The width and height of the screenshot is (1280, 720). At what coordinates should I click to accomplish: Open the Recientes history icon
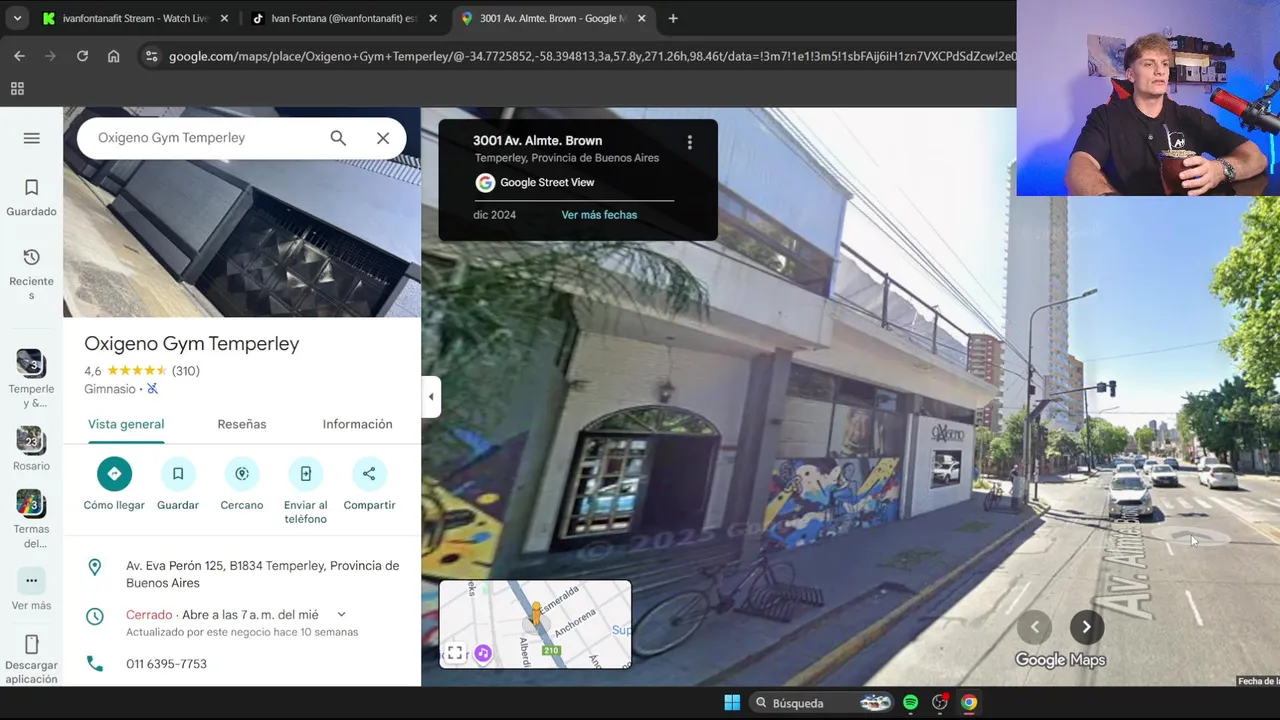click(x=31, y=257)
